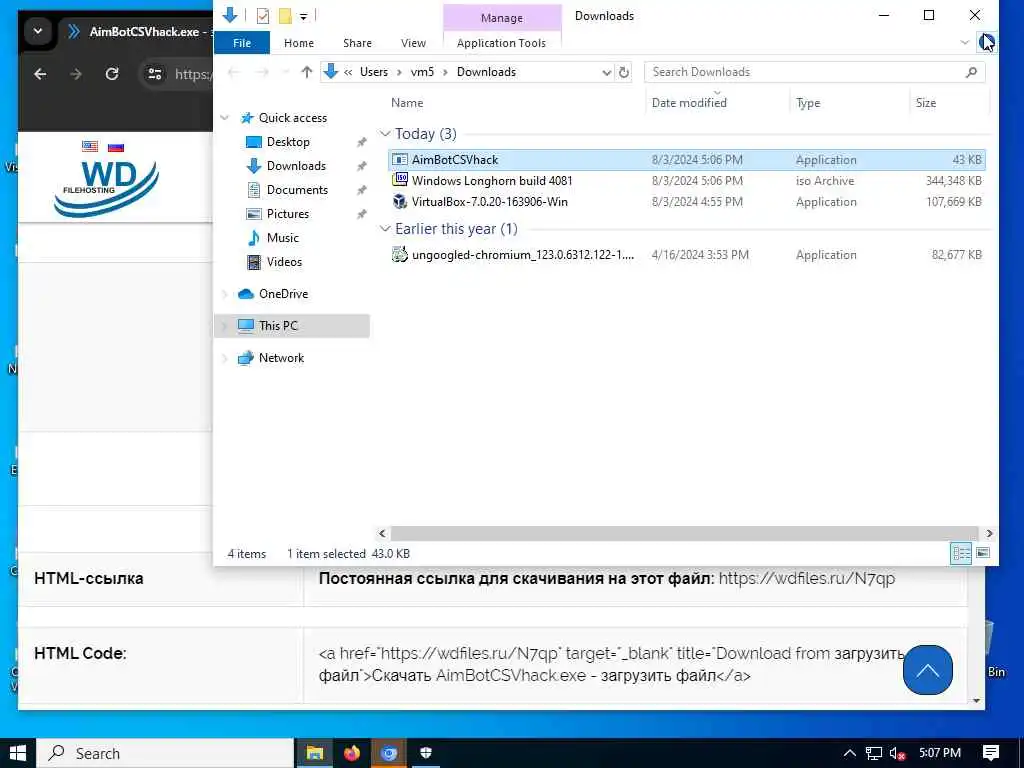Click the search magnifier icon in Explorer
1024x768 pixels.
pos(971,72)
